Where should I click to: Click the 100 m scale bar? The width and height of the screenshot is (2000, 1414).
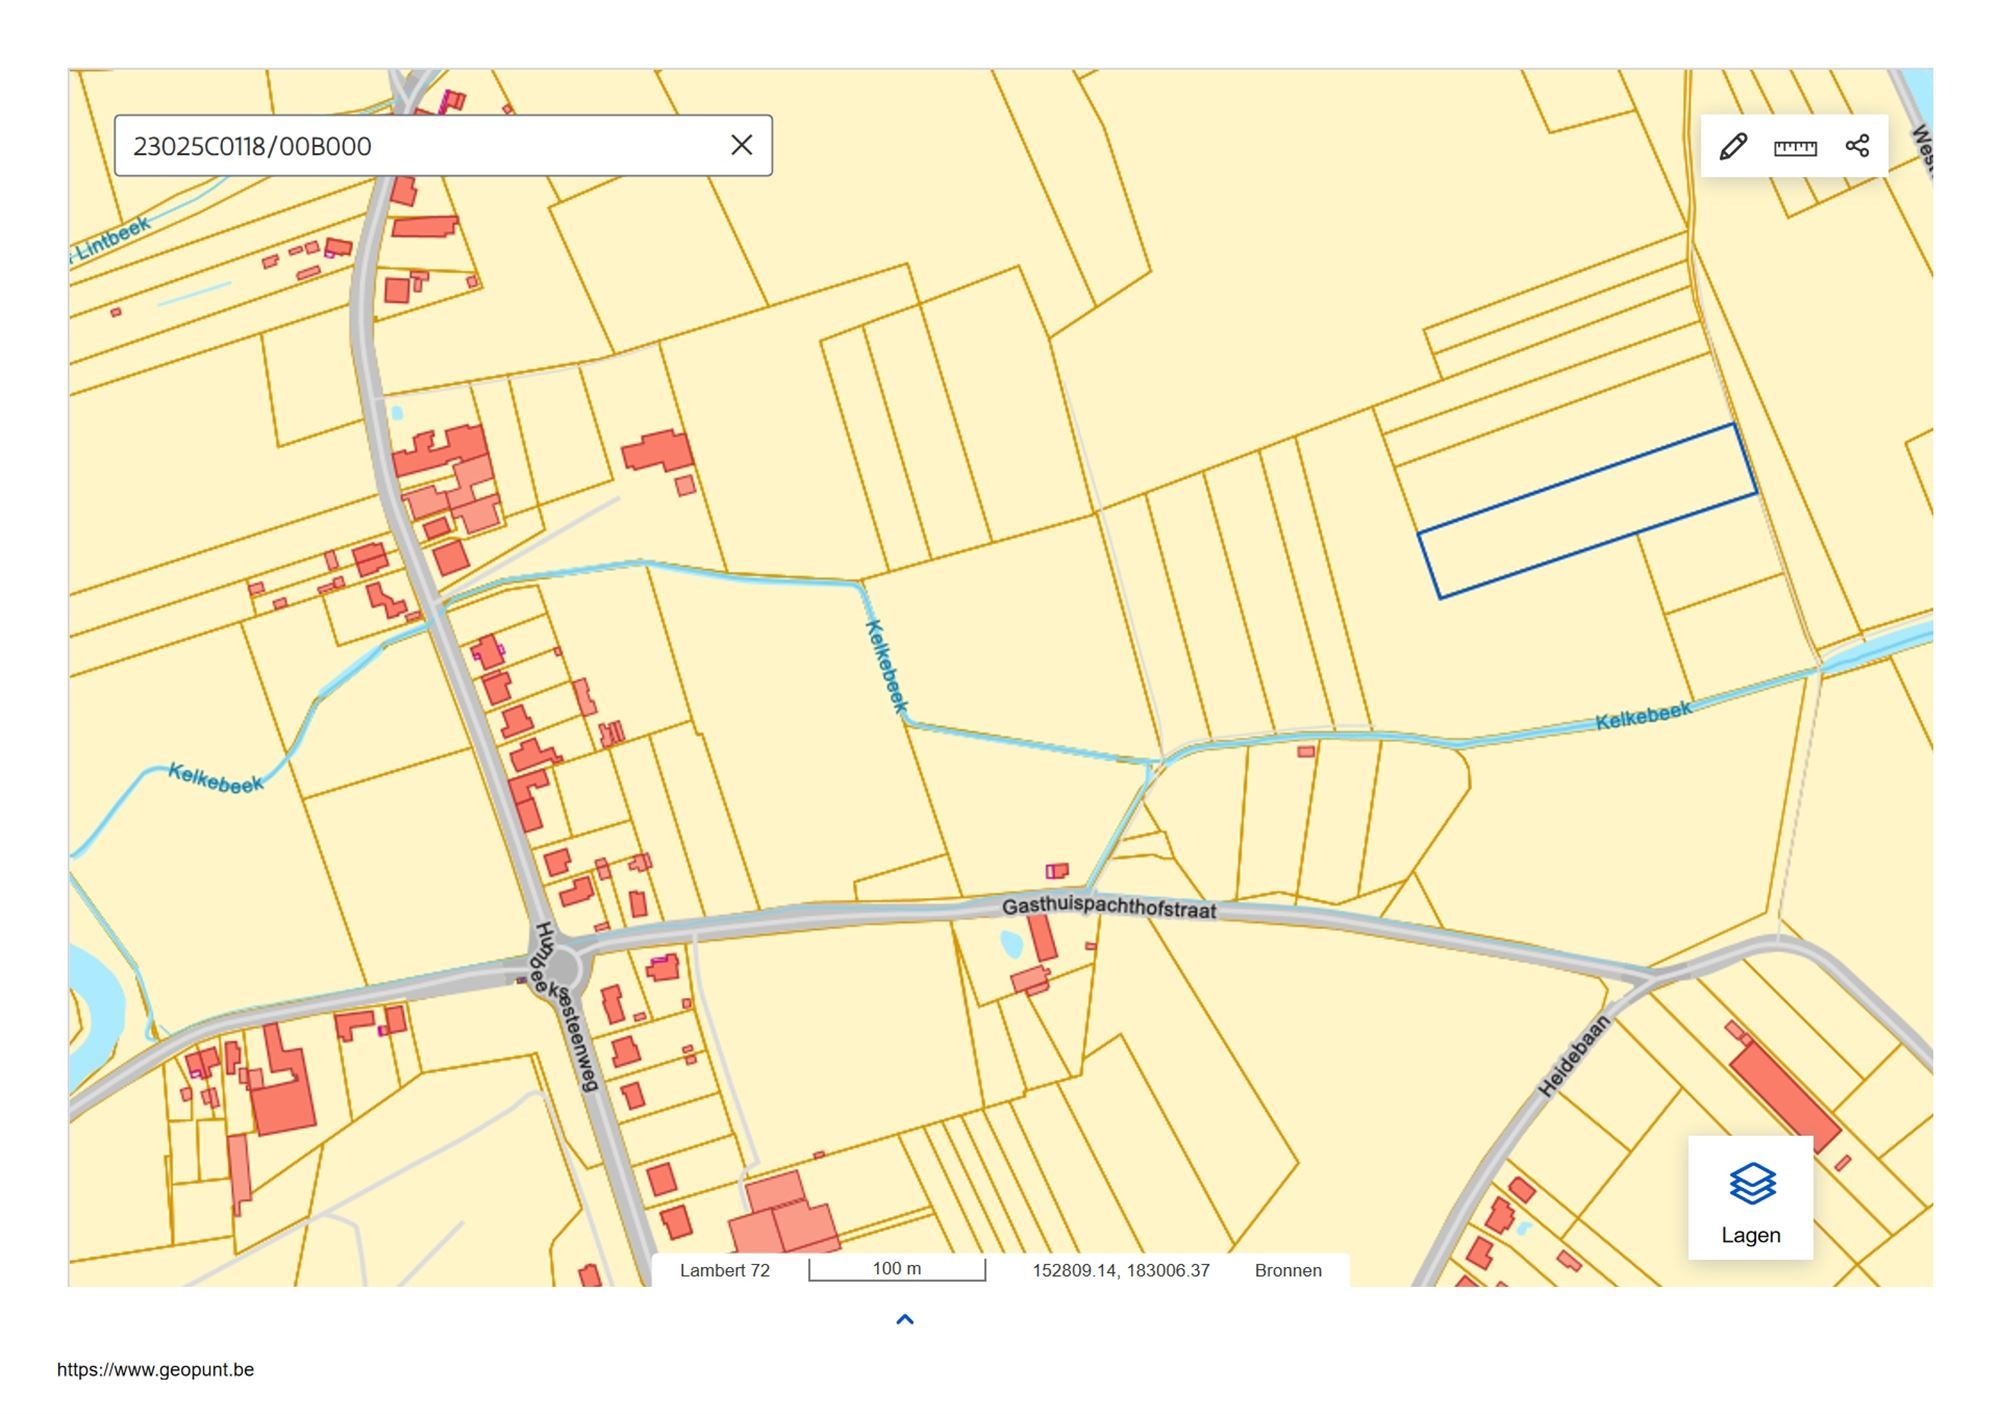[x=897, y=1270]
